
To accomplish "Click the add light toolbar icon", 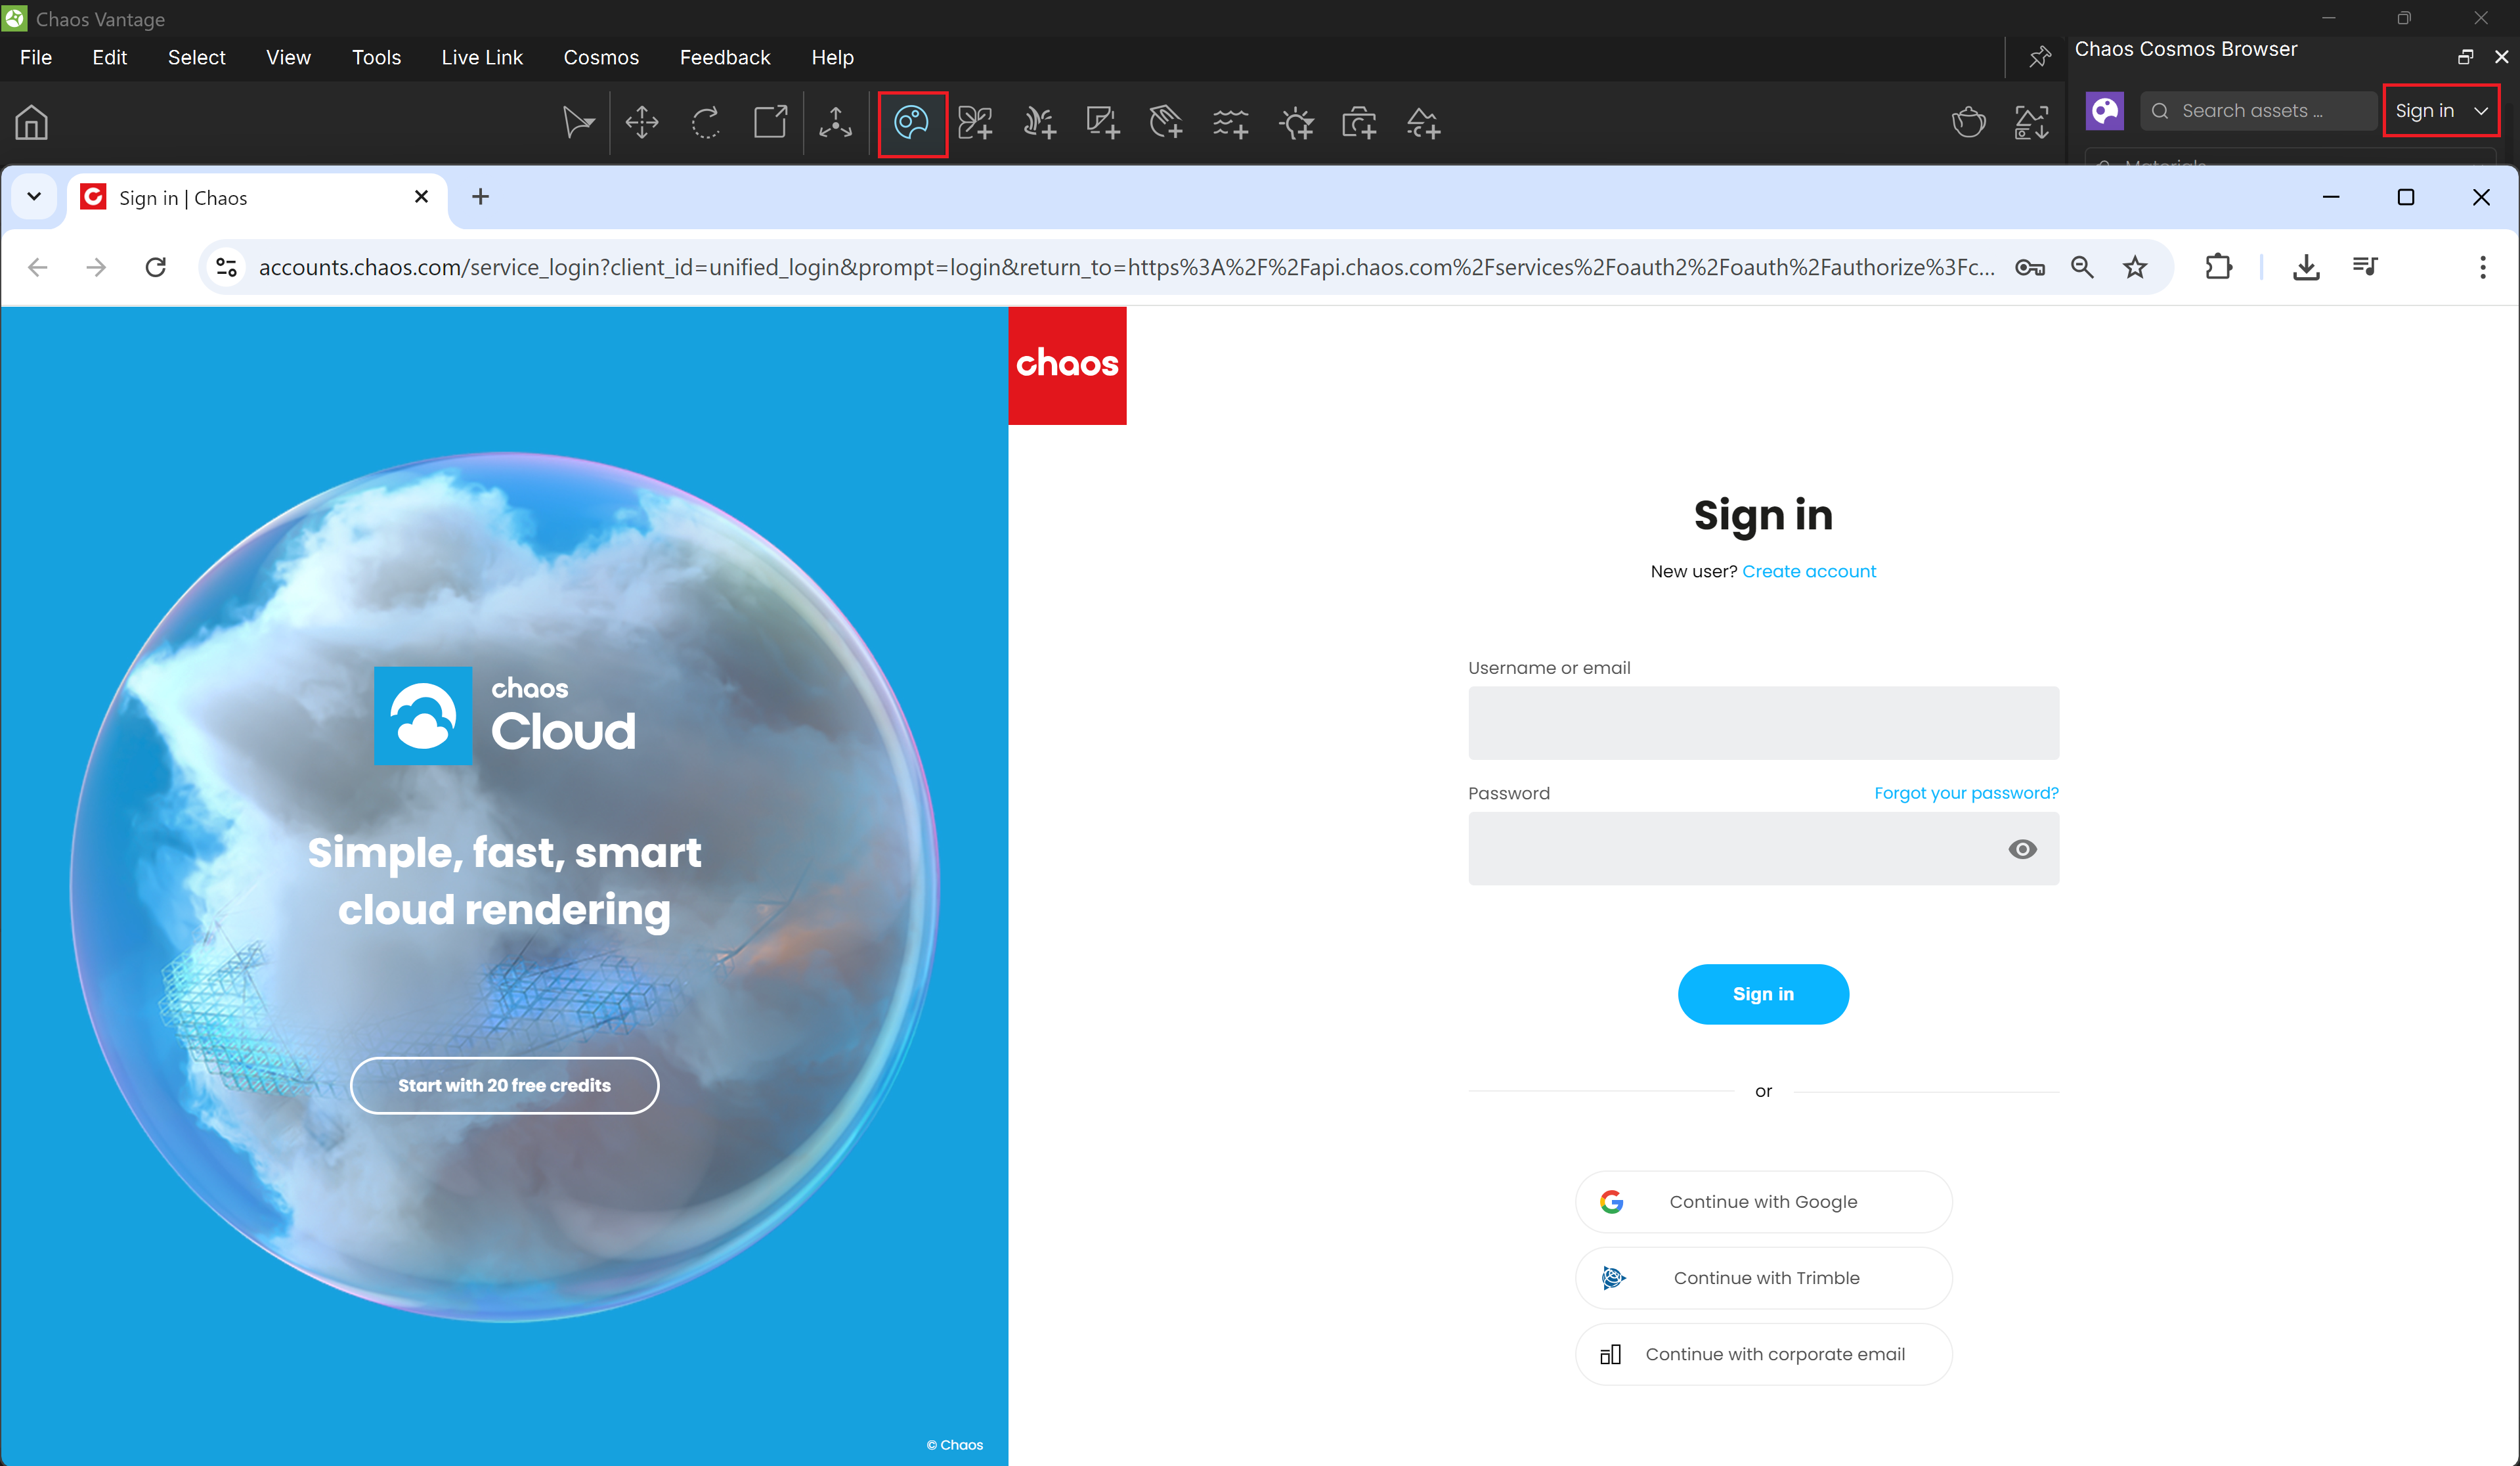I will pos(1296,123).
